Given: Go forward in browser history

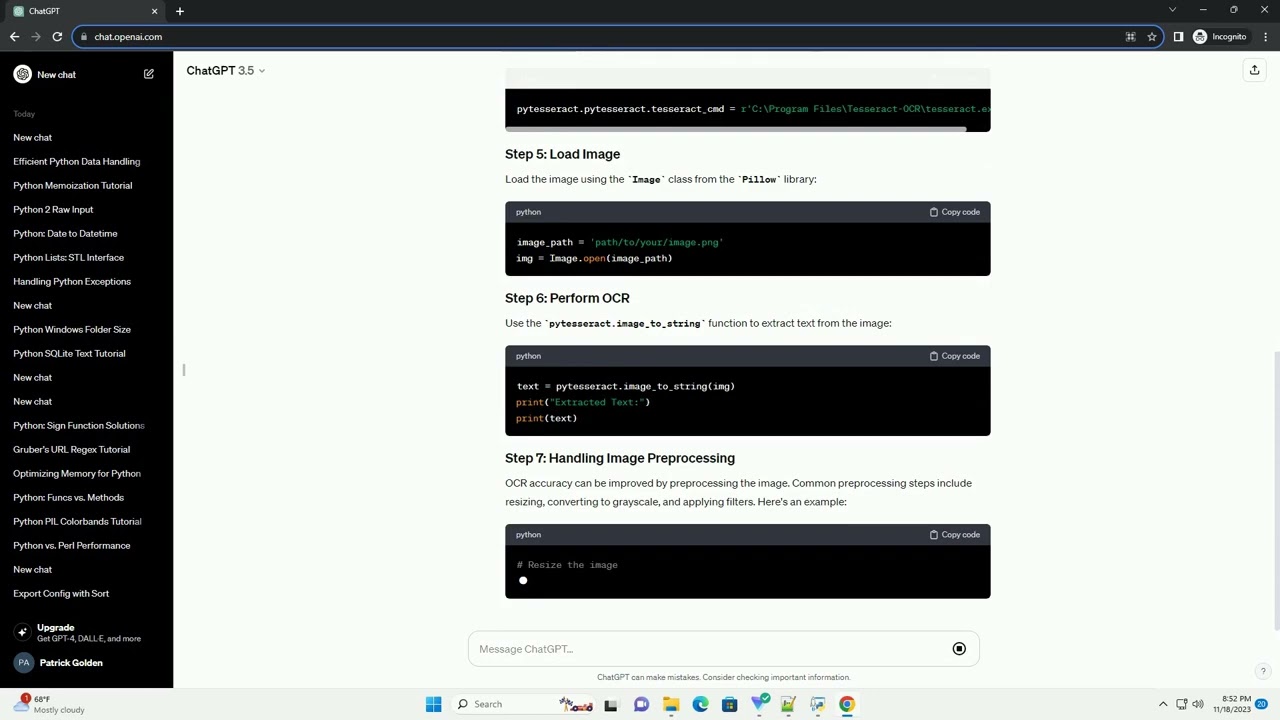Looking at the screenshot, I should tap(36, 37).
